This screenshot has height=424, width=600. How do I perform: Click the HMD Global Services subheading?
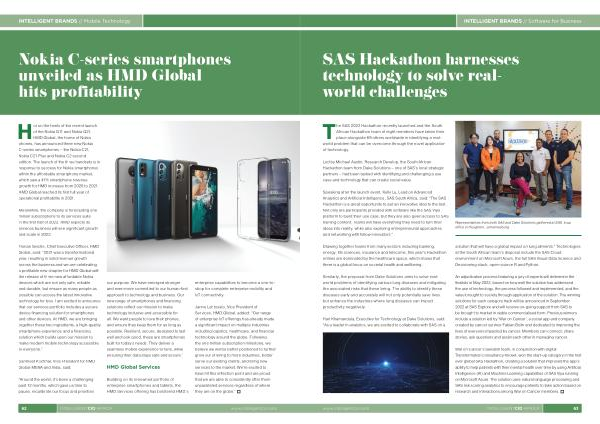click(x=133, y=367)
